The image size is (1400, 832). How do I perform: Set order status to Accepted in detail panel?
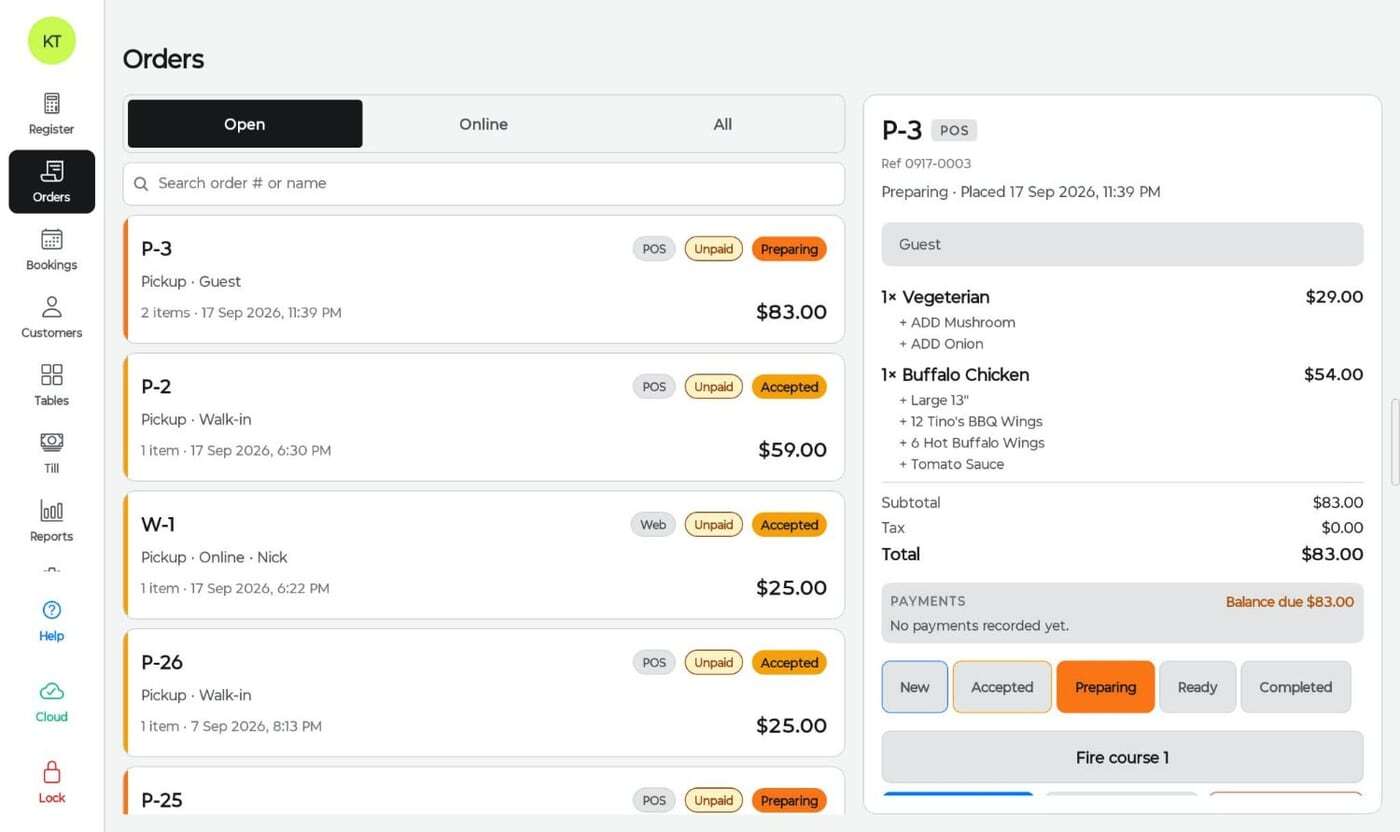(x=1002, y=687)
